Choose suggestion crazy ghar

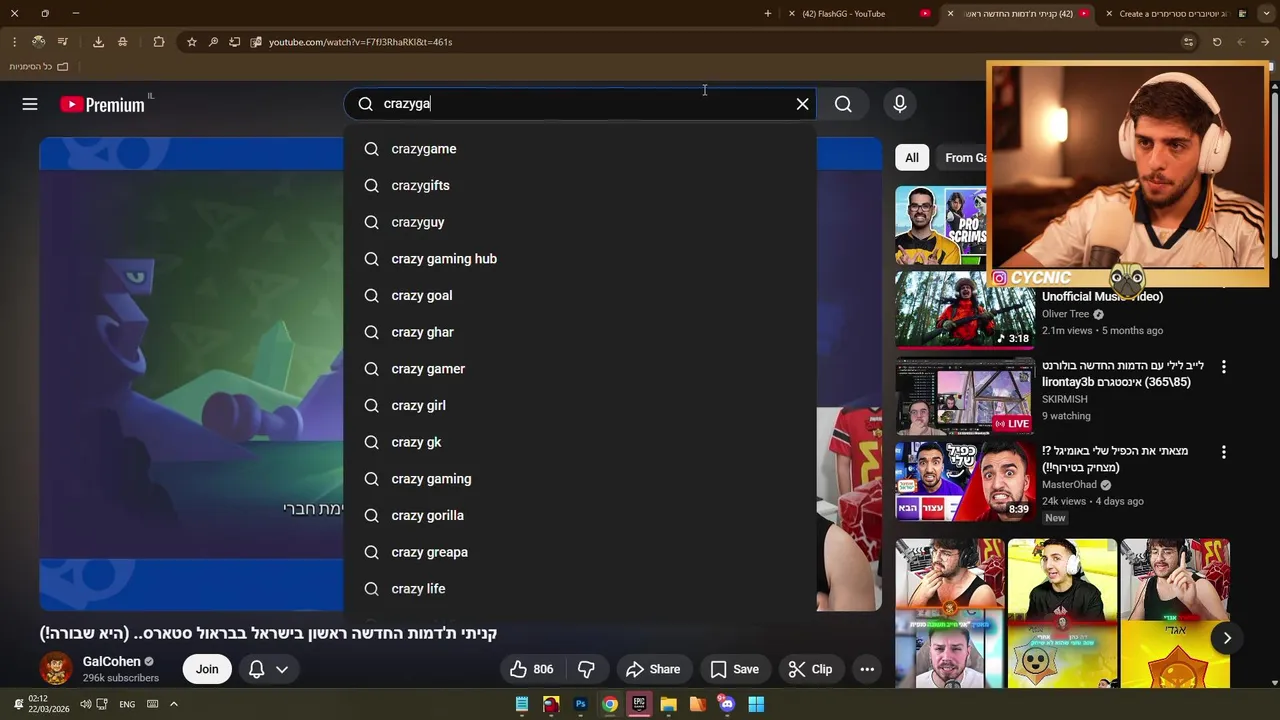(580, 332)
